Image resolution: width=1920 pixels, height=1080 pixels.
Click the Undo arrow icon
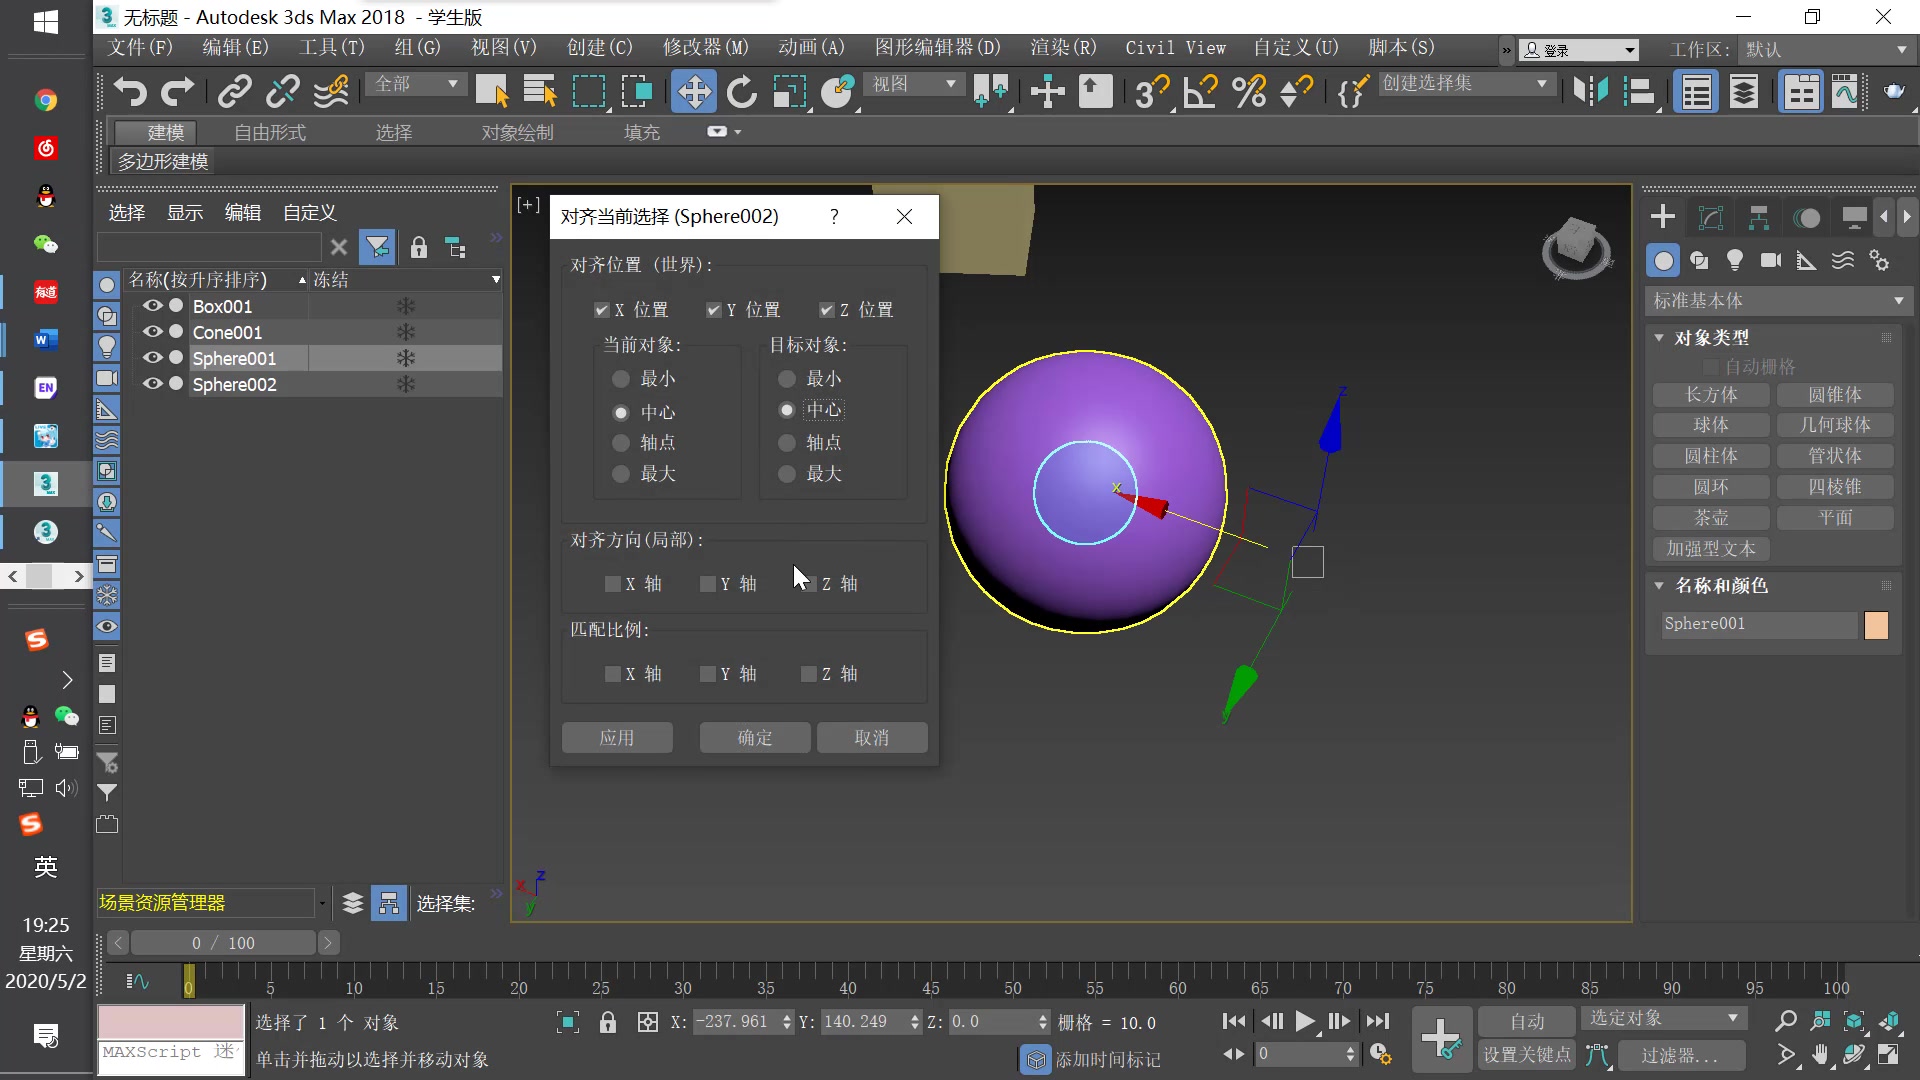pyautogui.click(x=130, y=92)
